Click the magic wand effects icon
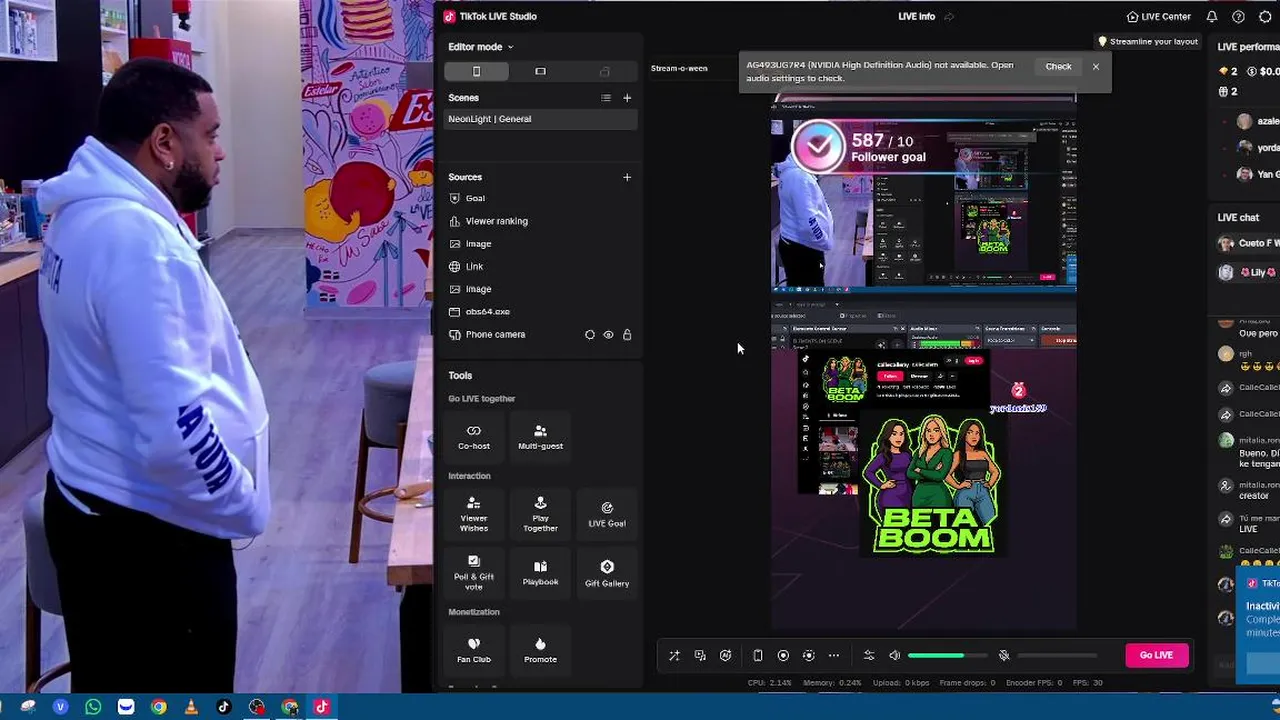This screenshot has width=1280, height=720. [674, 656]
